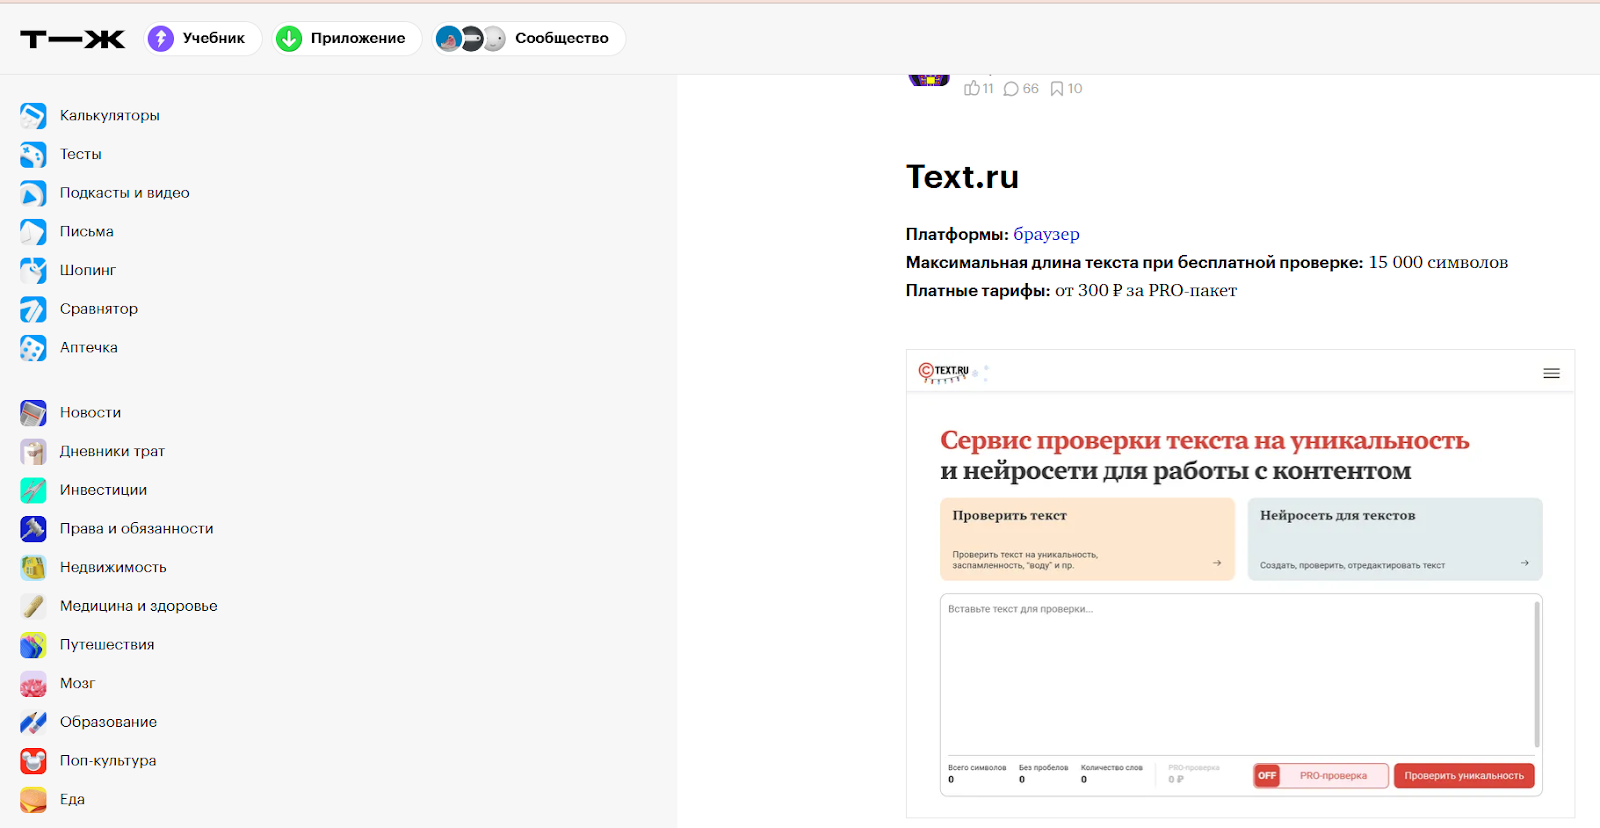Image resolution: width=1600 pixels, height=828 pixels.
Task: Open the Приложение download page
Action: click(342, 38)
